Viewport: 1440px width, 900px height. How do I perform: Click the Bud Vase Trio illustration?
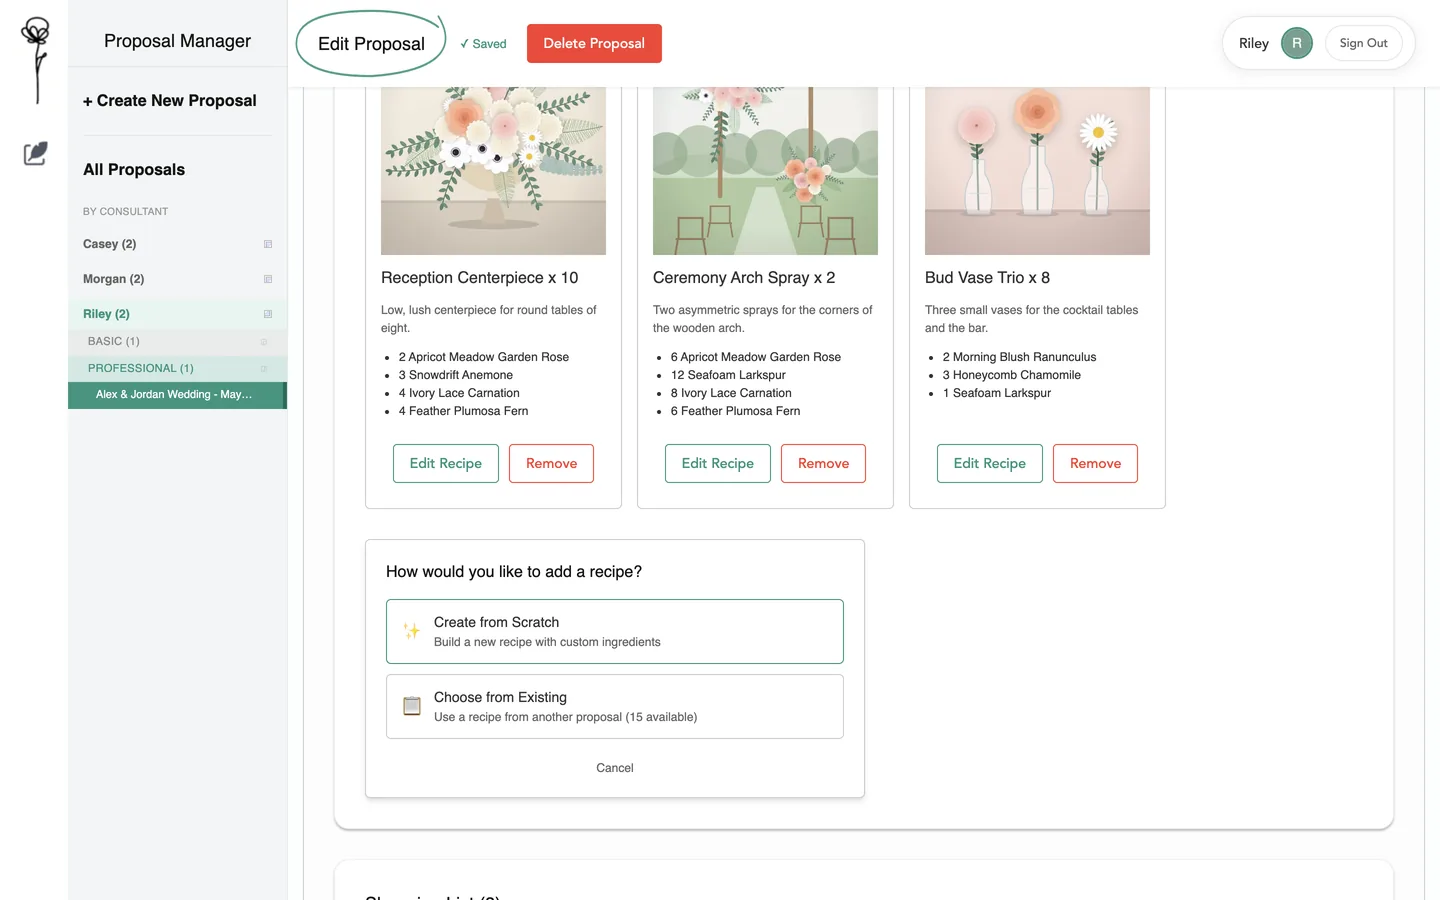[x=1037, y=170]
